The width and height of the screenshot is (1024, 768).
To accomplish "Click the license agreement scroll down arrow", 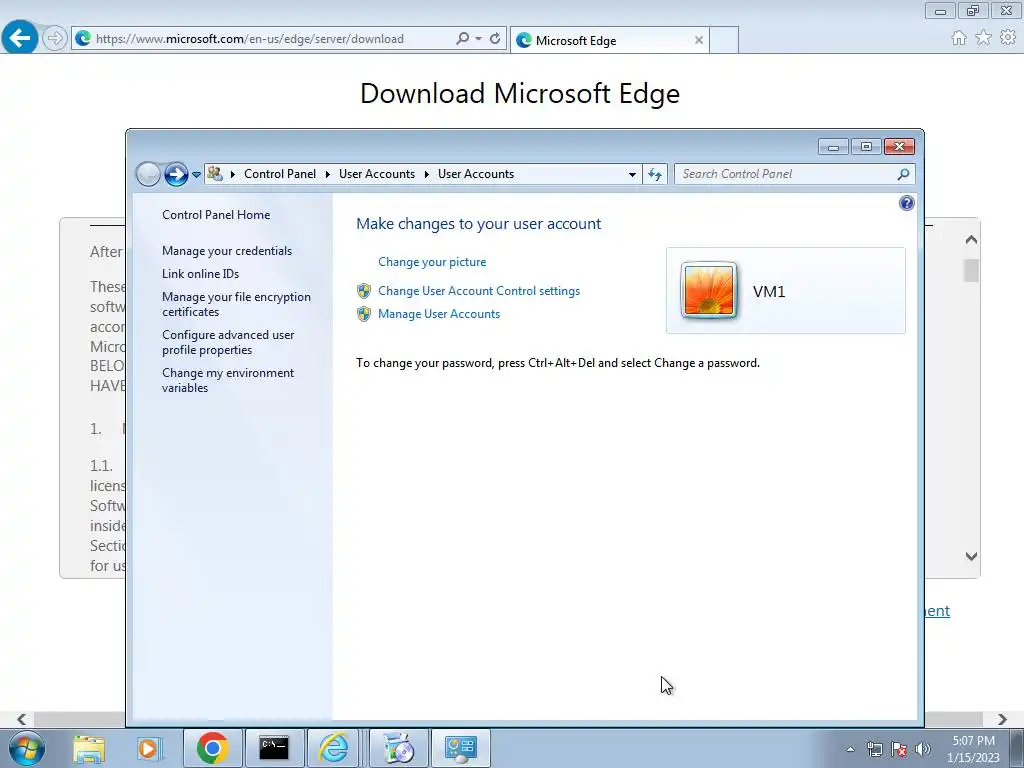I will click(971, 556).
